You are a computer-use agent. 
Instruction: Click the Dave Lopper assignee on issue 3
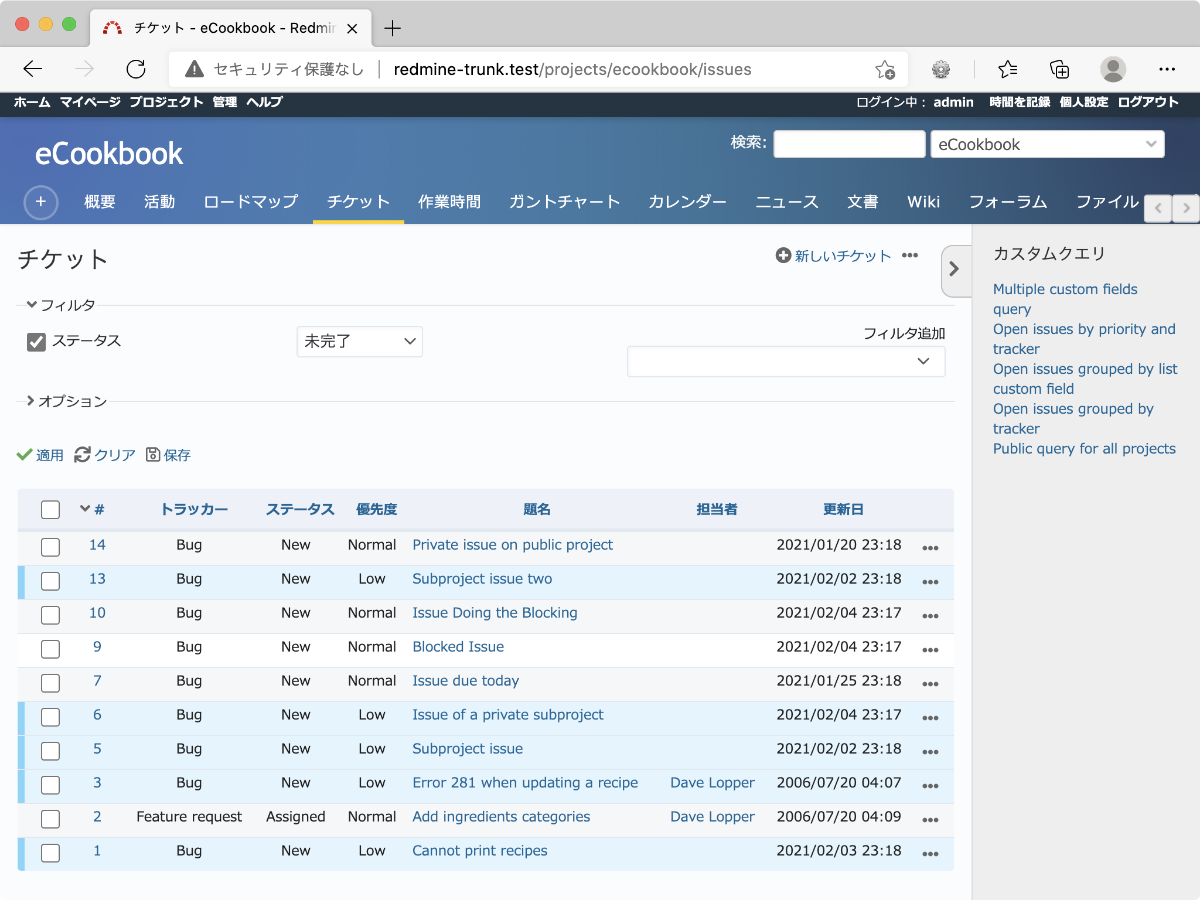pos(712,783)
